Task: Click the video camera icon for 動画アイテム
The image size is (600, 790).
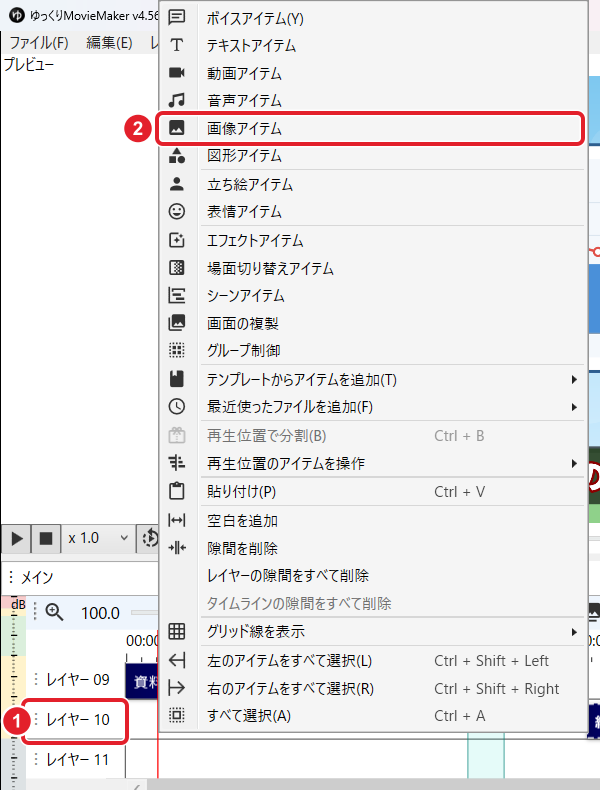Action: click(176, 73)
